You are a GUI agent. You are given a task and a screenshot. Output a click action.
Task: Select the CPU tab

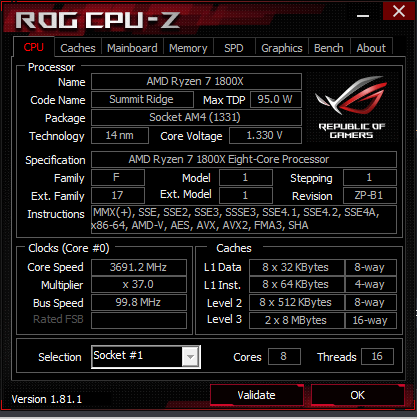coord(34,47)
